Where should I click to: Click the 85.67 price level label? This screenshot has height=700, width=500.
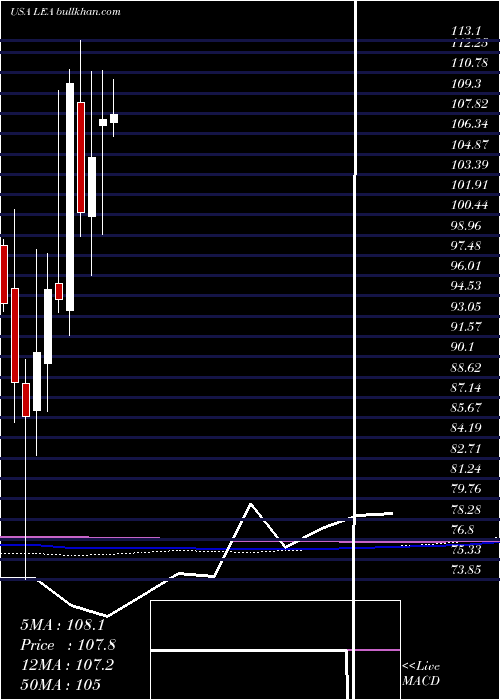pos(466,408)
